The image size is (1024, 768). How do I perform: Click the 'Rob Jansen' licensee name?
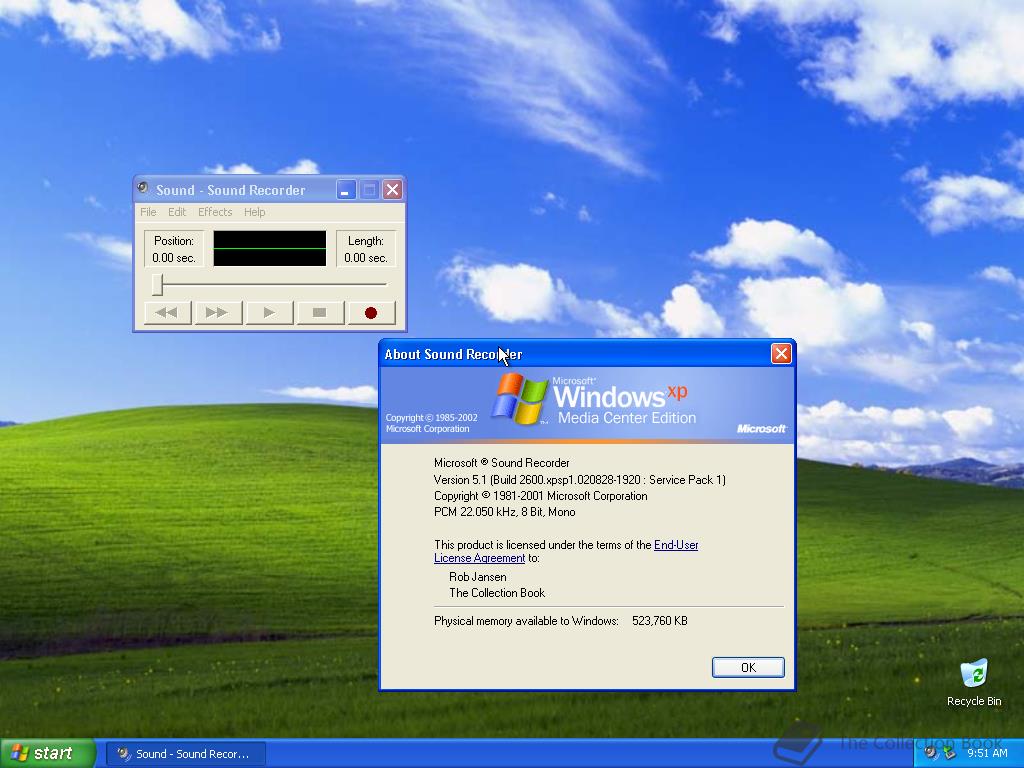tap(477, 577)
